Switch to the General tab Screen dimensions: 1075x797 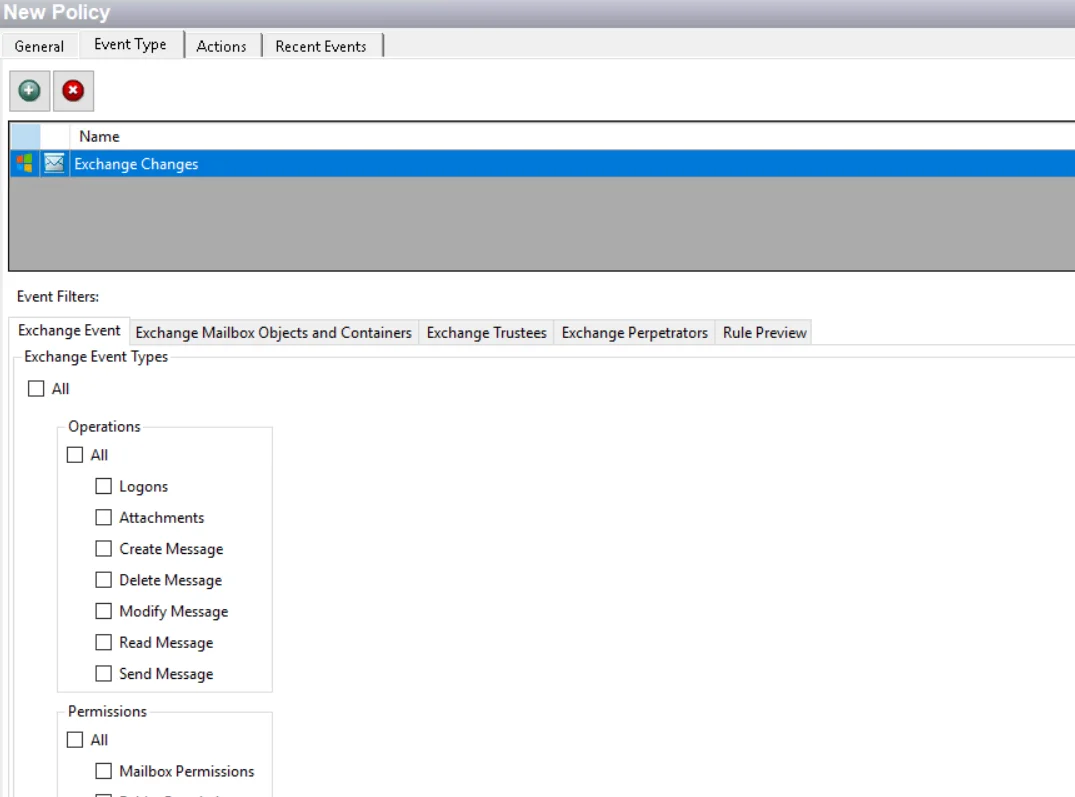coord(39,46)
